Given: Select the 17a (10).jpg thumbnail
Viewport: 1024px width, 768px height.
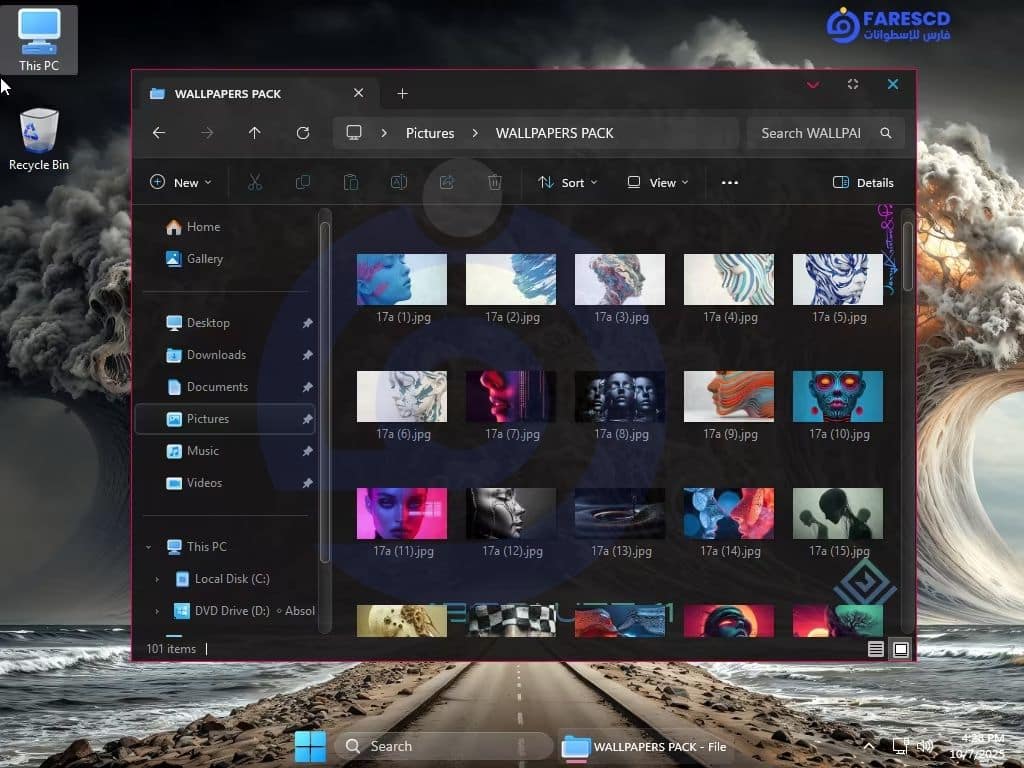Looking at the screenshot, I should point(837,397).
